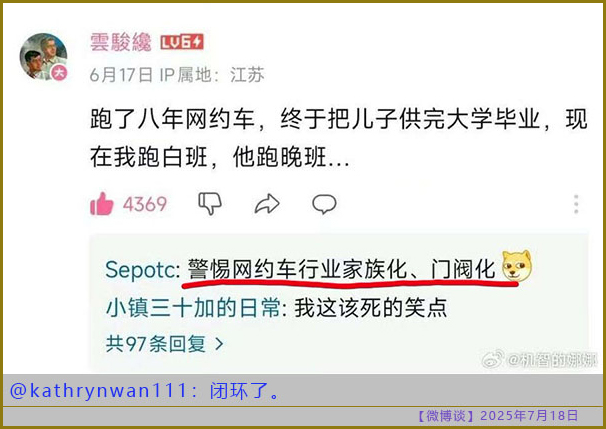Screen dimensions: 606x429
Task: Click the 4369 like count
Action: [x=145, y=204]
